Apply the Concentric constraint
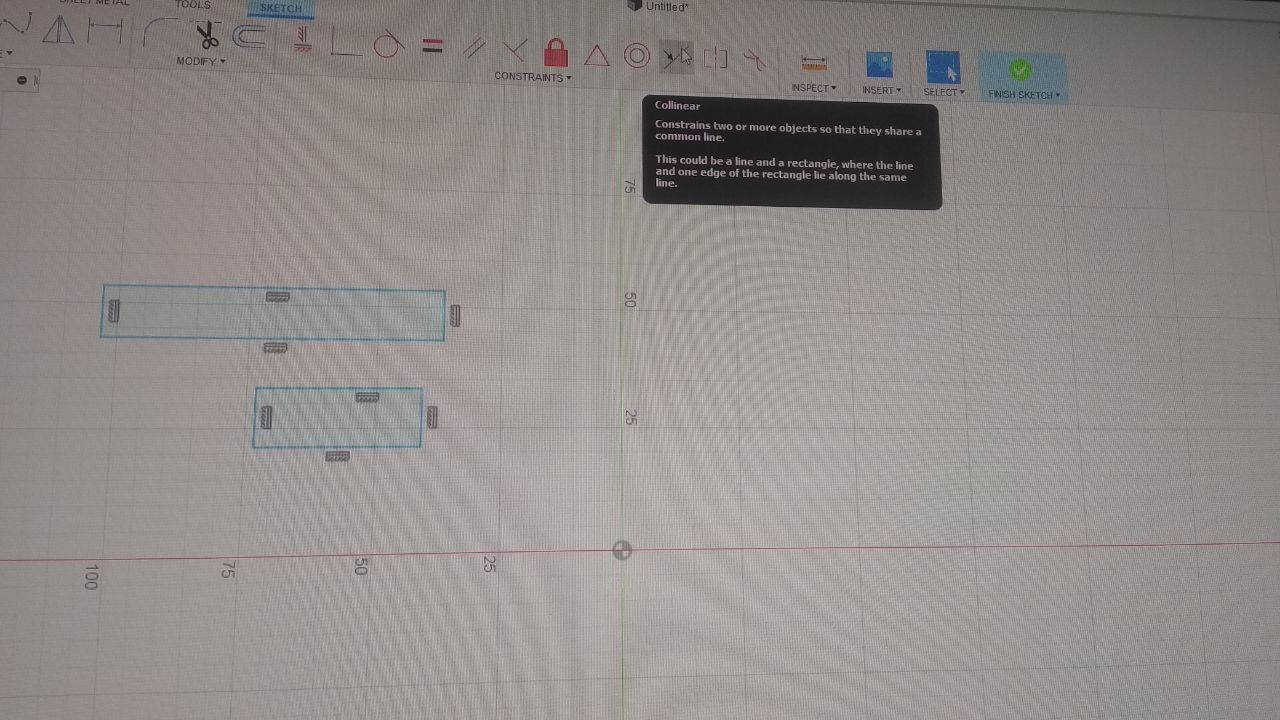Image resolution: width=1280 pixels, height=720 pixels. pyautogui.click(x=636, y=56)
